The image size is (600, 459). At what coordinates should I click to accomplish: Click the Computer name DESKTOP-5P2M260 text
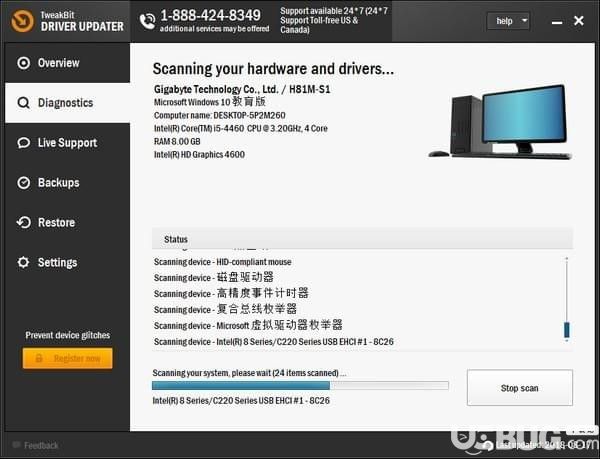click(220, 115)
